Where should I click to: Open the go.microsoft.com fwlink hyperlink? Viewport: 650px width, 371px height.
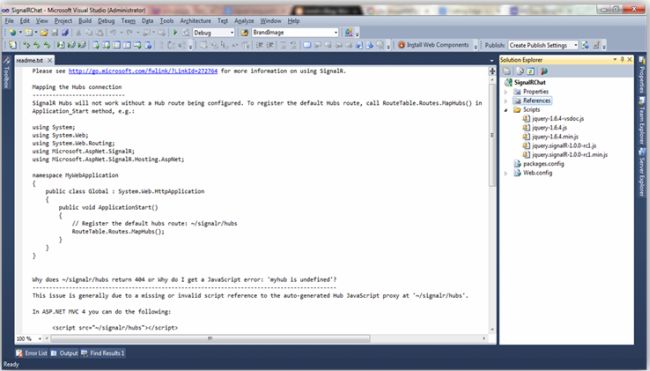[x=143, y=71]
